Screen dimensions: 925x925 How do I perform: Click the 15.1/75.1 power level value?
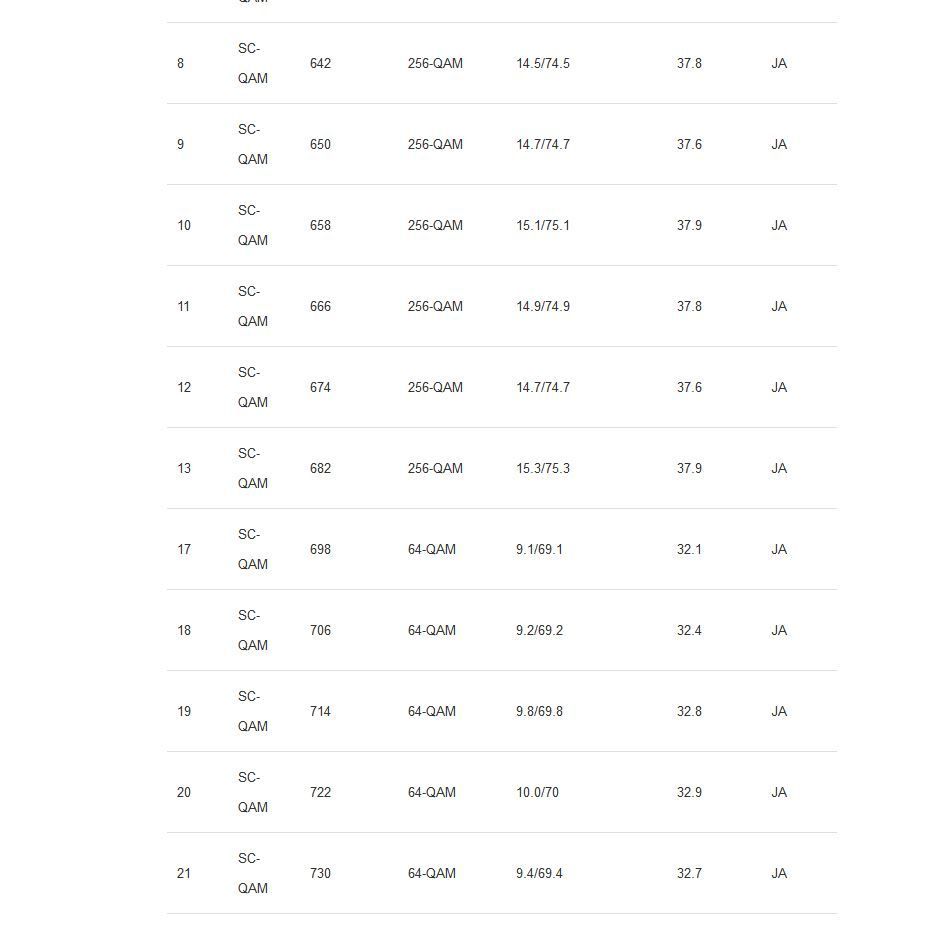point(543,226)
